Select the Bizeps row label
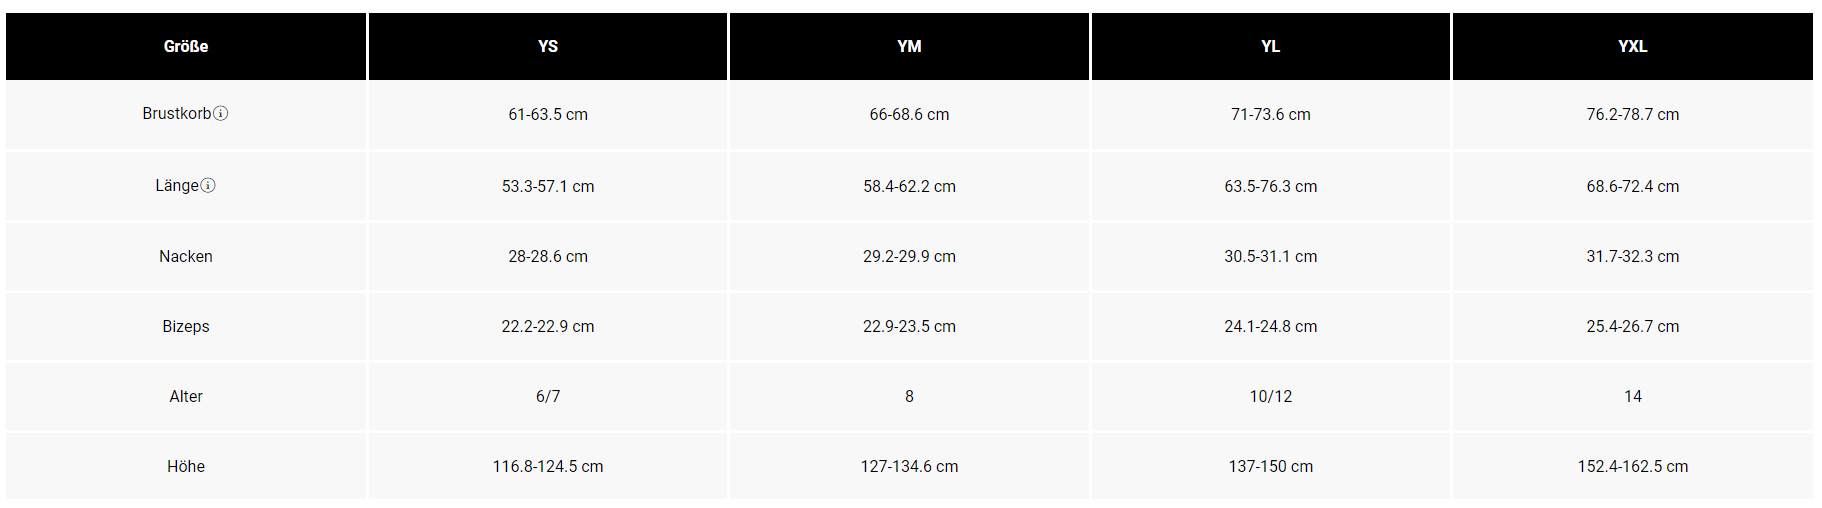Viewport: 1822px width, 508px height. [x=186, y=327]
